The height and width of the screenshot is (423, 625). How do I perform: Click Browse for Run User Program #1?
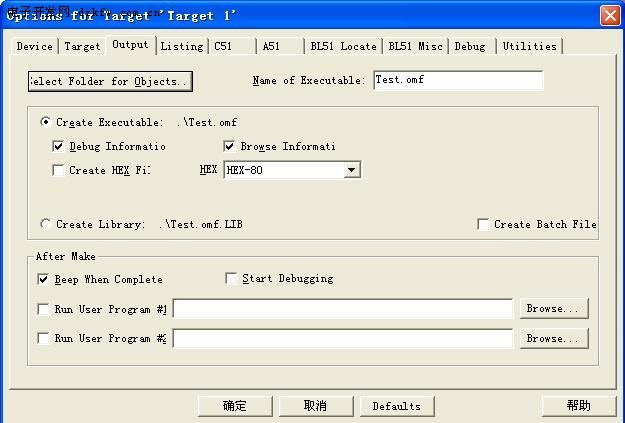click(x=552, y=308)
